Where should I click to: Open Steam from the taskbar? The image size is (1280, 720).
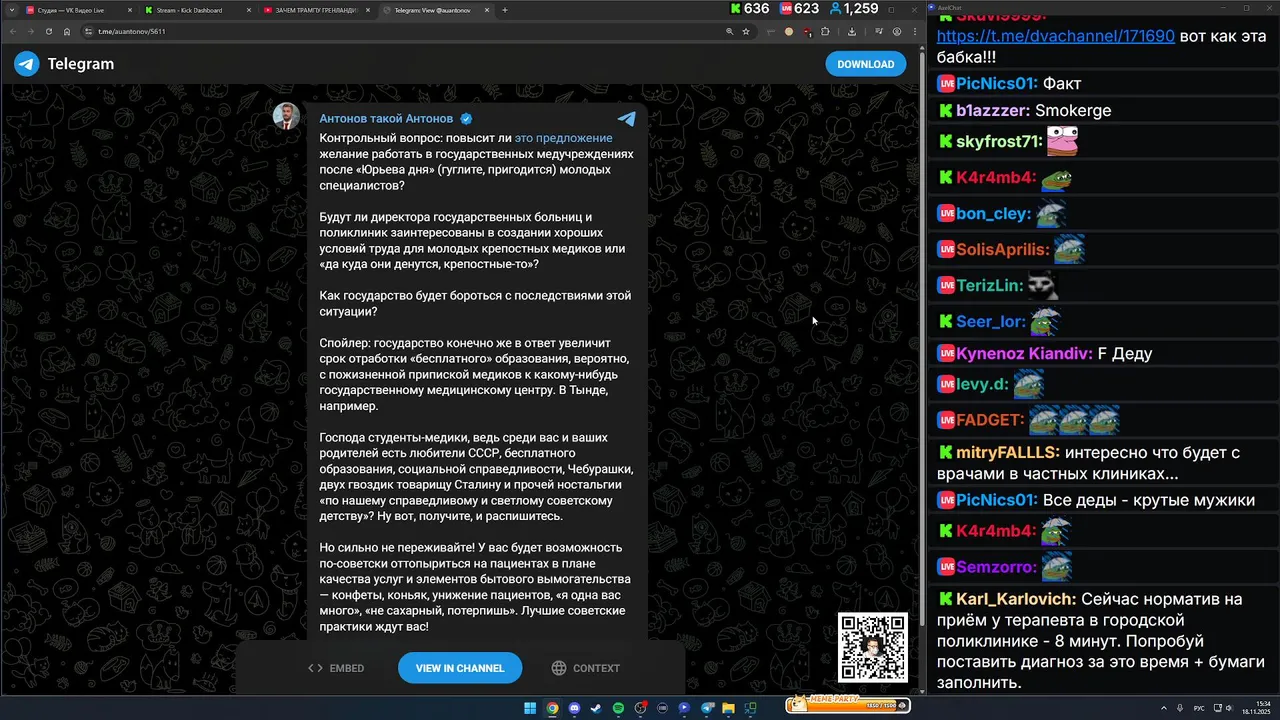click(x=596, y=708)
